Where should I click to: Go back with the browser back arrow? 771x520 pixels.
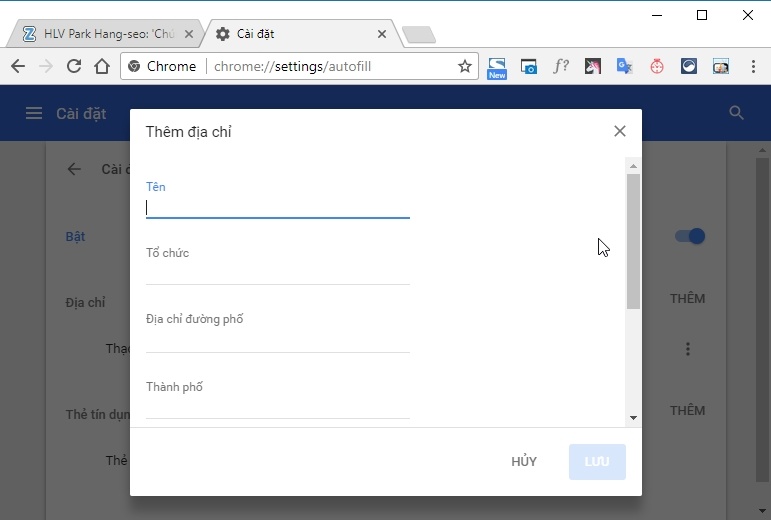tap(18, 66)
